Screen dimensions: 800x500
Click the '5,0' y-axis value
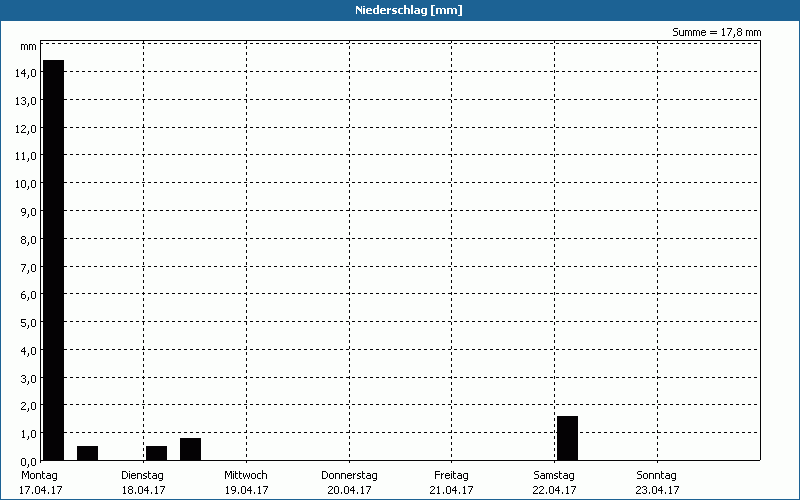28,323
